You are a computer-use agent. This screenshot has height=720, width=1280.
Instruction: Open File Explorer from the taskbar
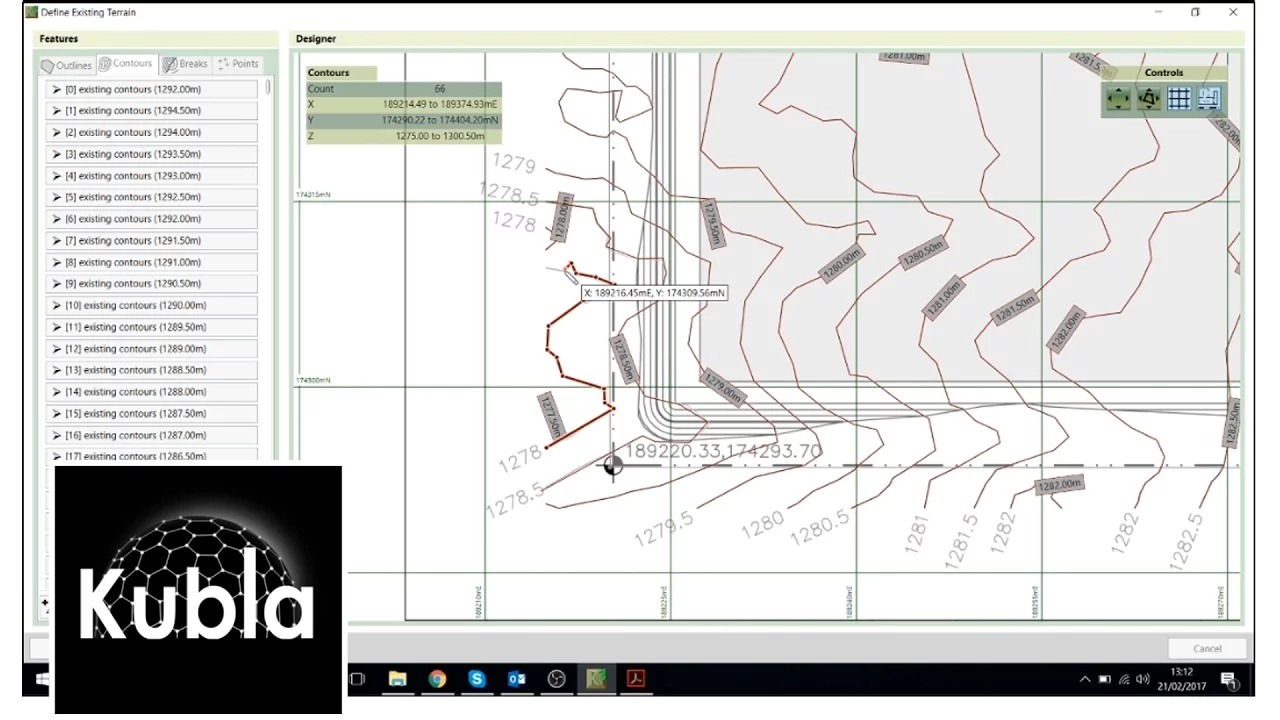pos(397,679)
